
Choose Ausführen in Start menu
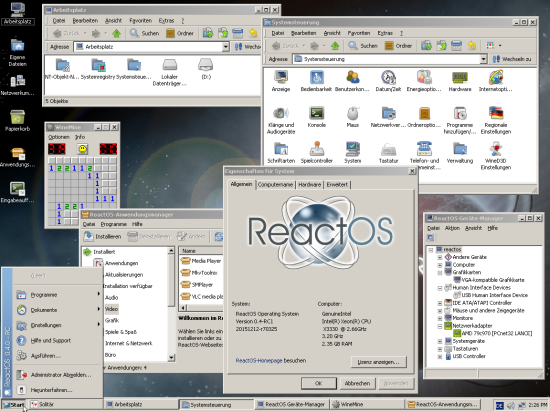(58, 356)
